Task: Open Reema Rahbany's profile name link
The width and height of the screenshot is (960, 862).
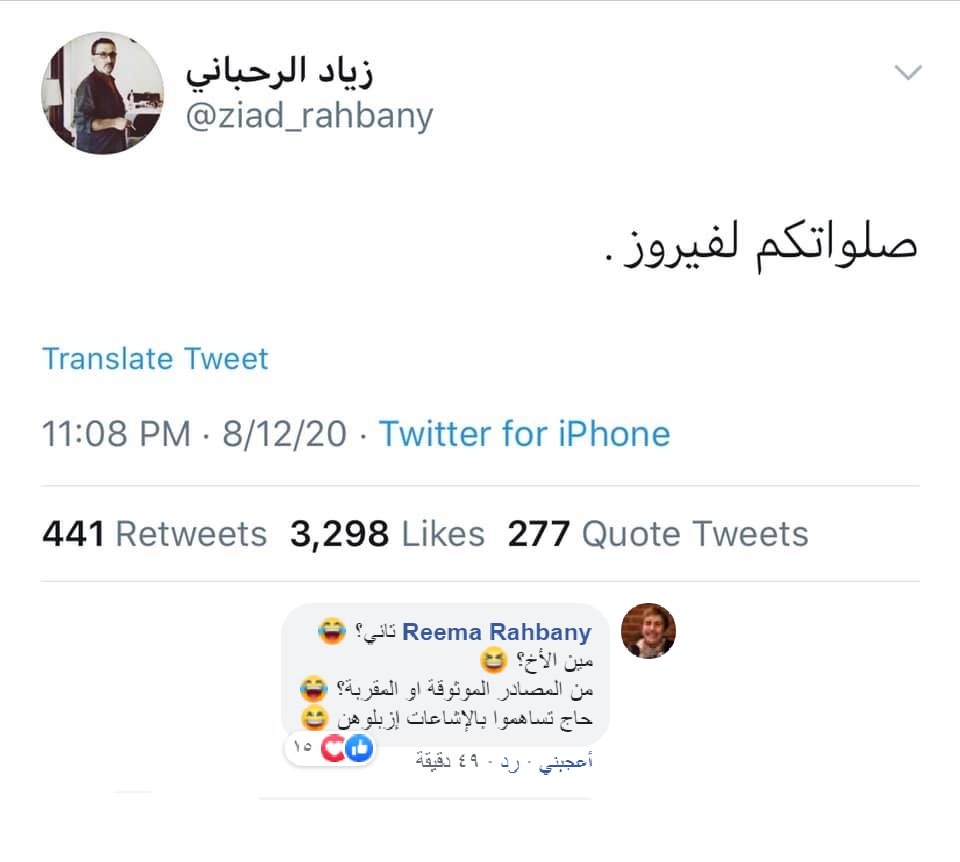Action: (x=497, y=632)
